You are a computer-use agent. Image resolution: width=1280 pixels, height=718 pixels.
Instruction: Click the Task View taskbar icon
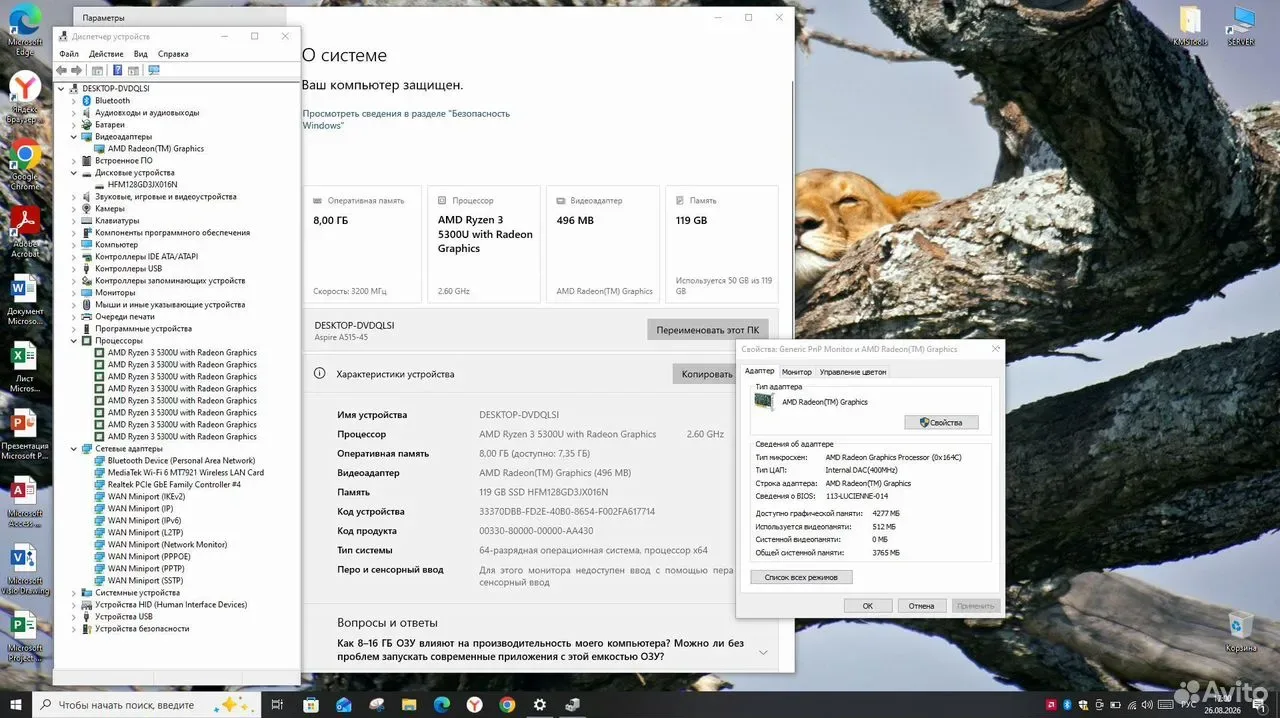coord(278,704)
